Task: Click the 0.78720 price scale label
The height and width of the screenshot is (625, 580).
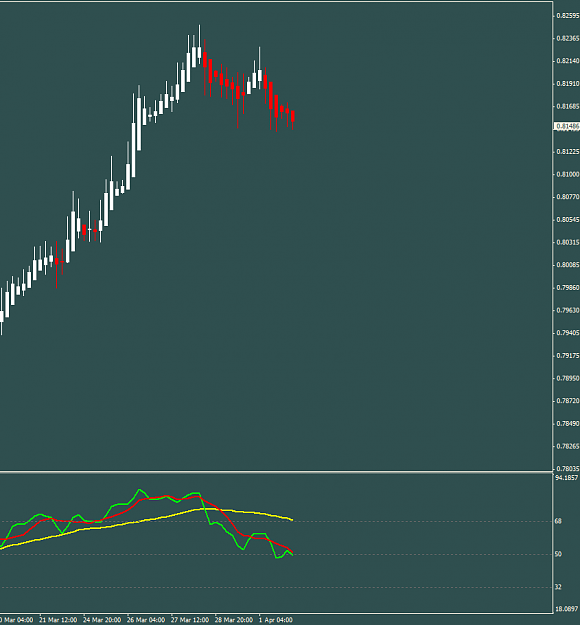Action: point(568,401)
